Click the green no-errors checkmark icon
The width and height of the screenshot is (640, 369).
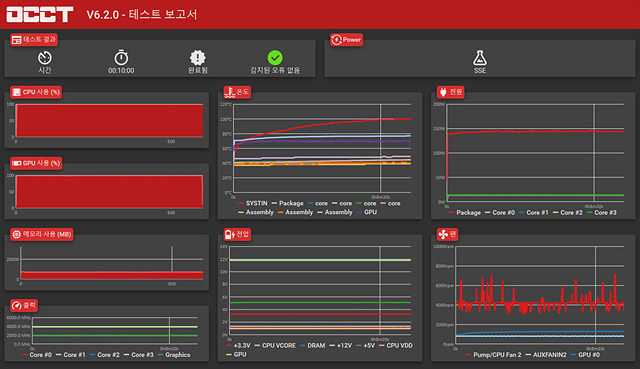[275, 58]
